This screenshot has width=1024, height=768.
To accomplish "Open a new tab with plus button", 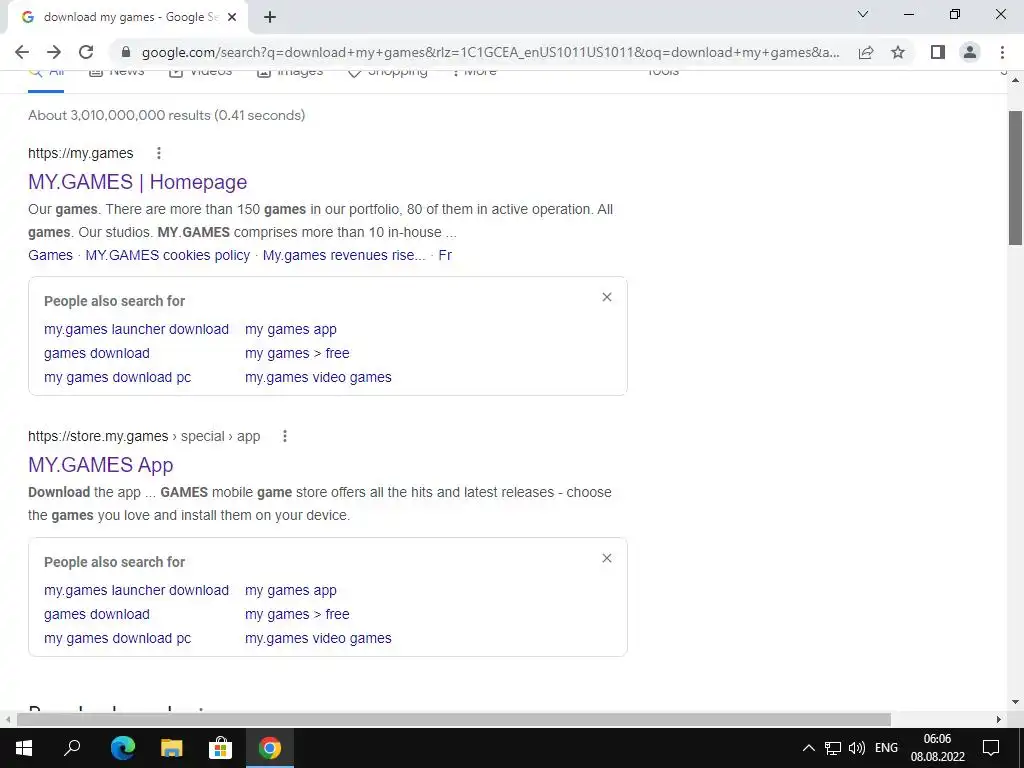I will (270, 17).
